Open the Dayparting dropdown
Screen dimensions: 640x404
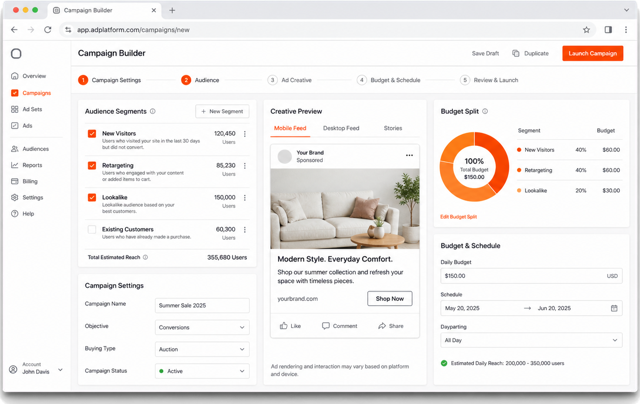(x=531, y=340)
